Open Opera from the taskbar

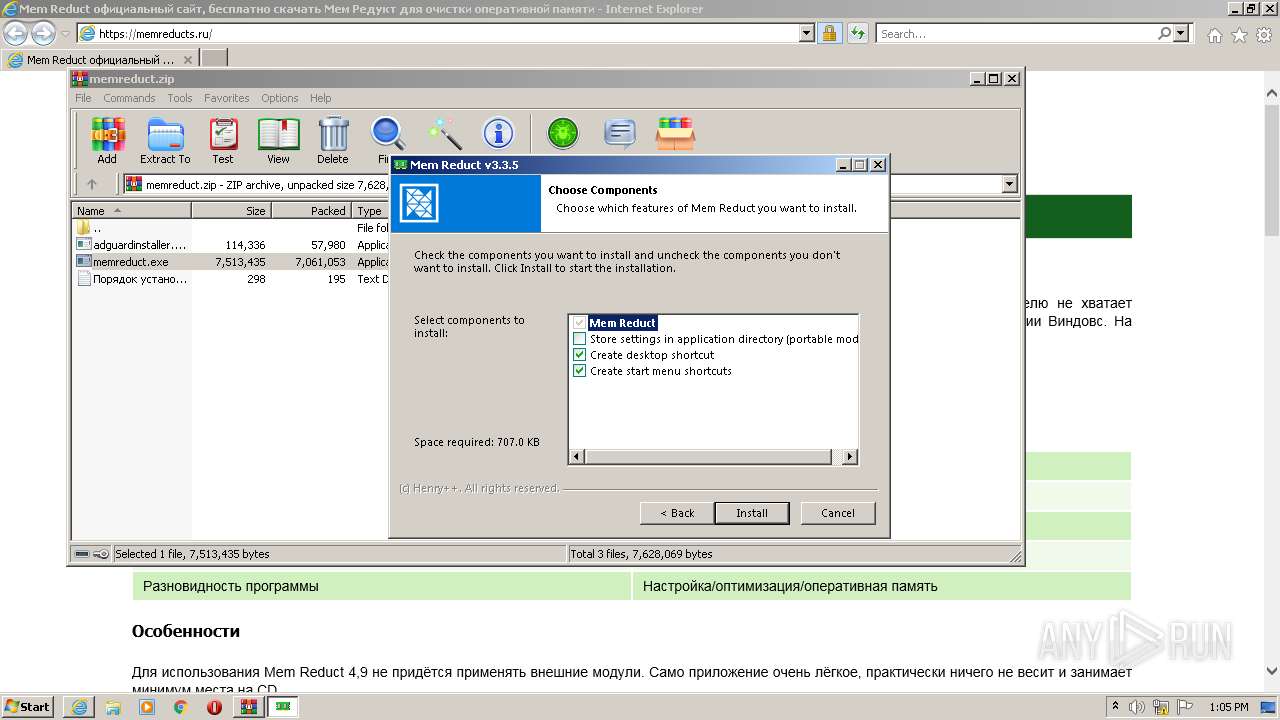pos(214,706)
